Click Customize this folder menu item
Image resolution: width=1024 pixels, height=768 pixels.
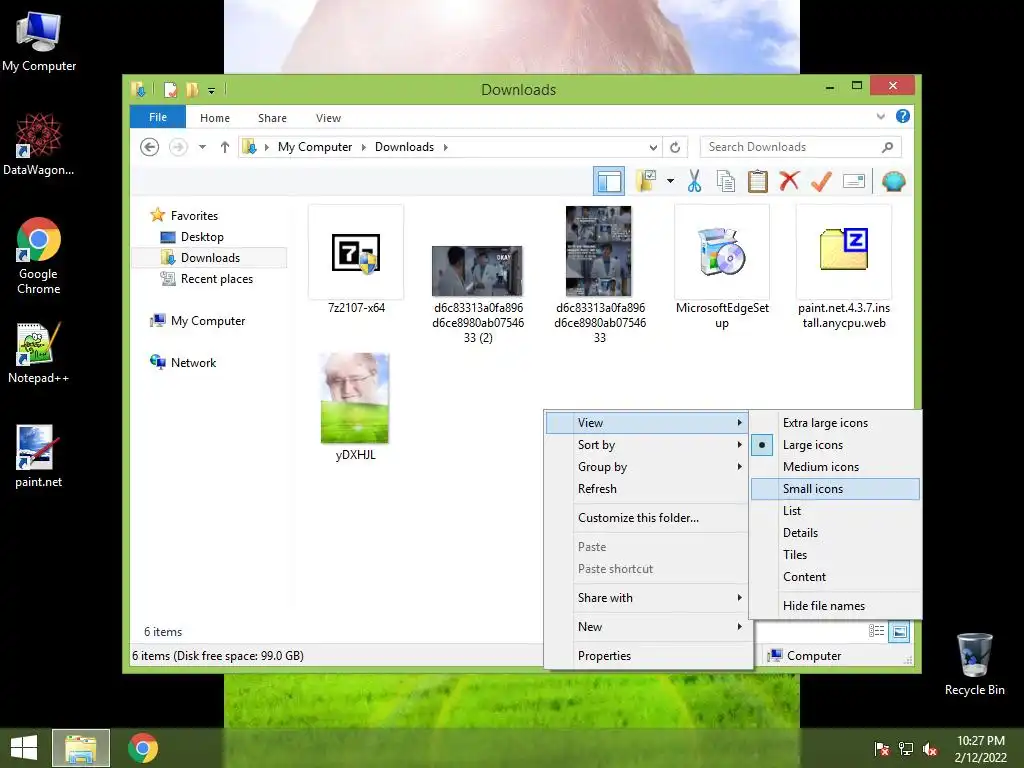click(x=648, y=518)
